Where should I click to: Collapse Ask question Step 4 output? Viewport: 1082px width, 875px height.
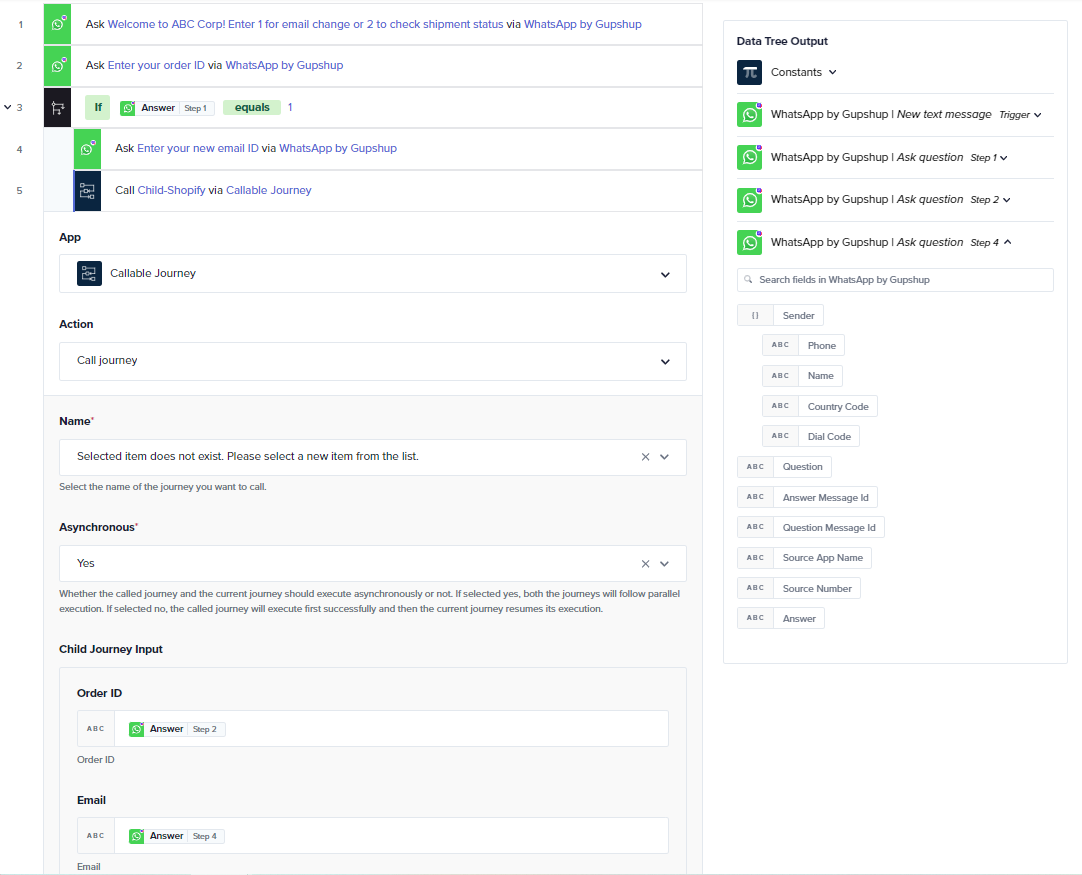pyautogui.click(x=1007, y=242)
